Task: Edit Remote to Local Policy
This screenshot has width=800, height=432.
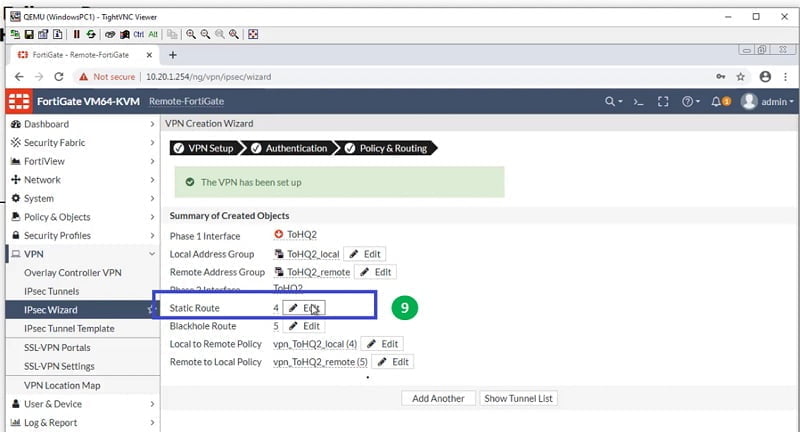Action: [393, 362]
